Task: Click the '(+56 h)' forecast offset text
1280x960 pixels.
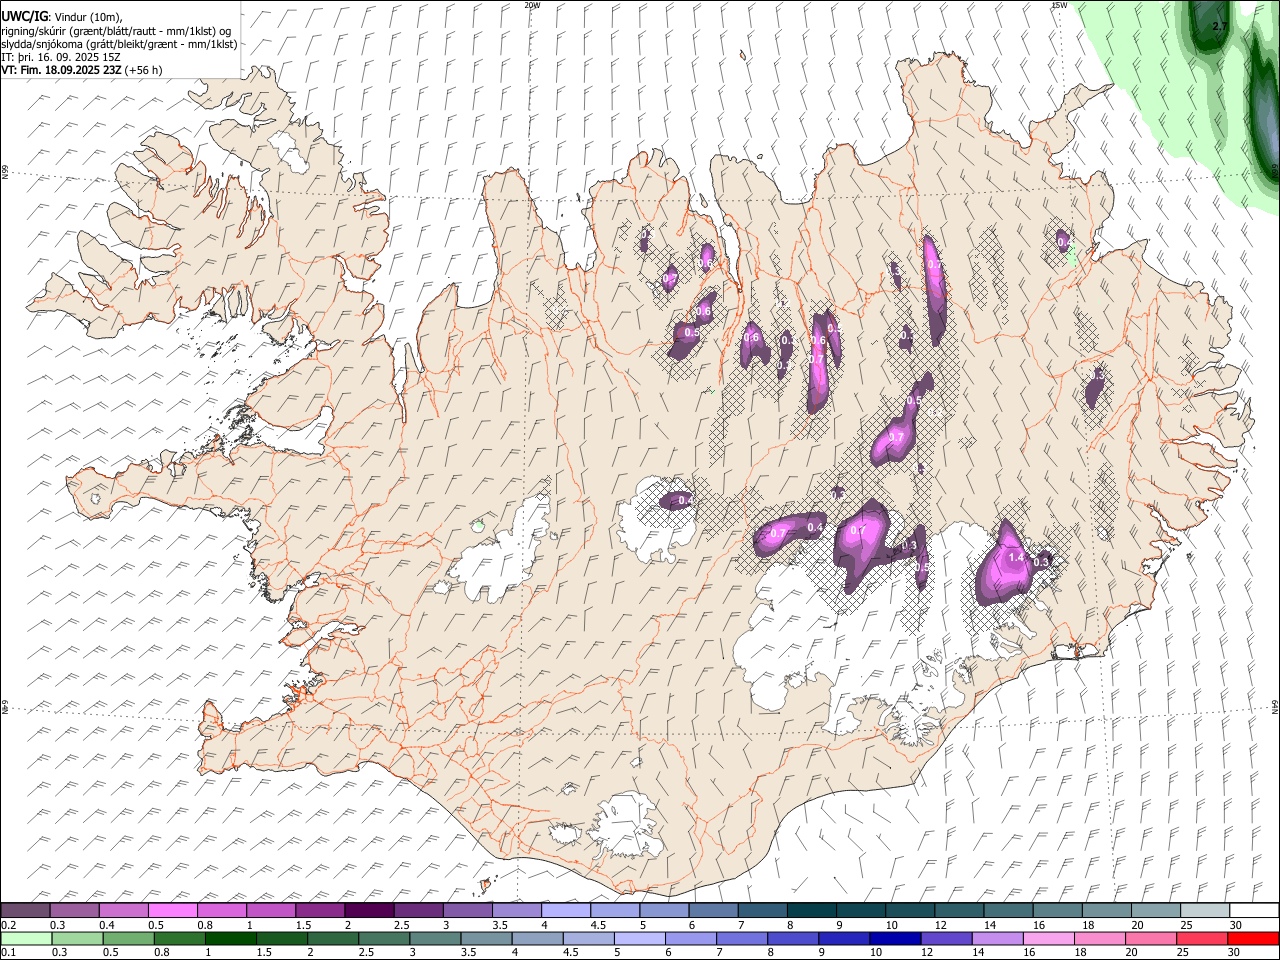Action: point(144,70)
